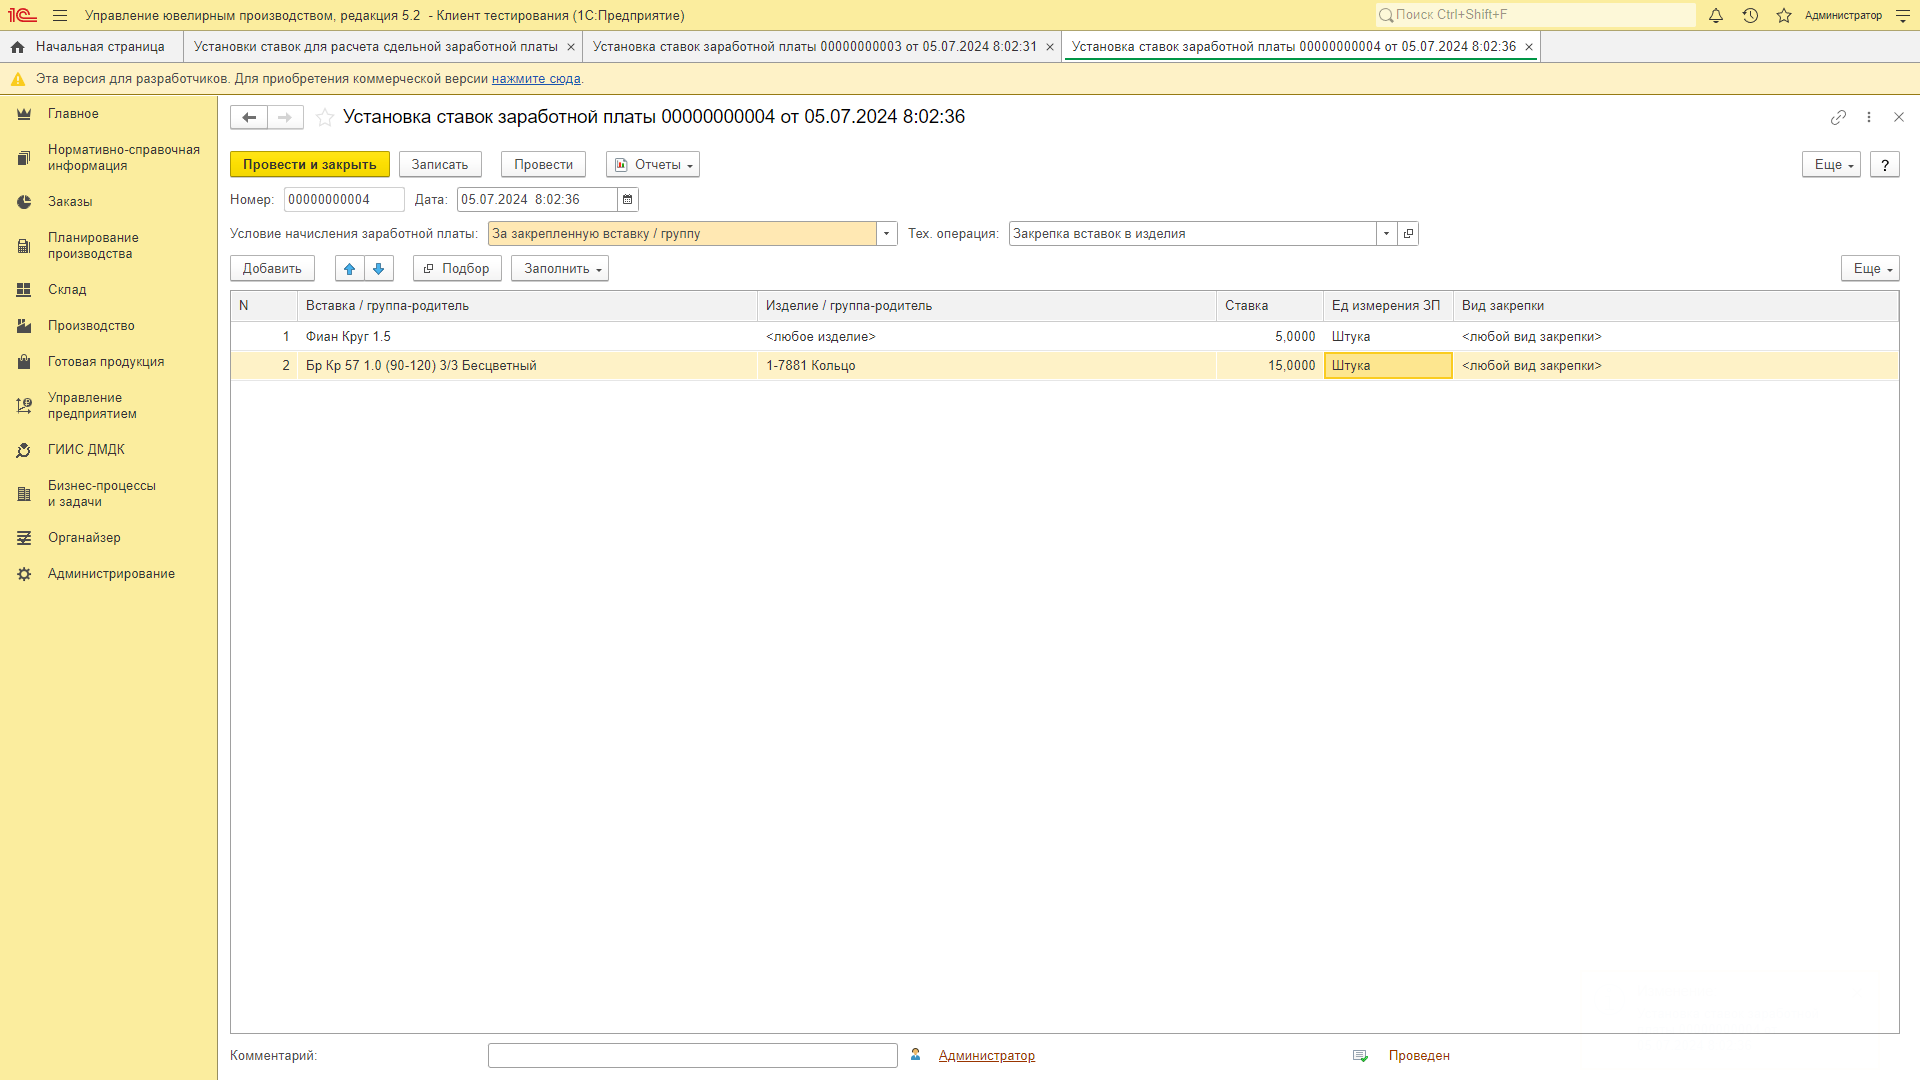Close the document 00000000004 tab

(1529, 47)
